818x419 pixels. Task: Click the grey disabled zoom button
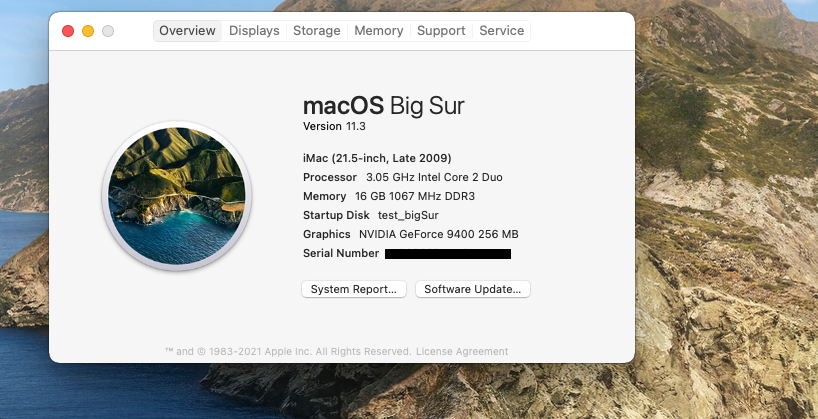(x=108, y=31)
